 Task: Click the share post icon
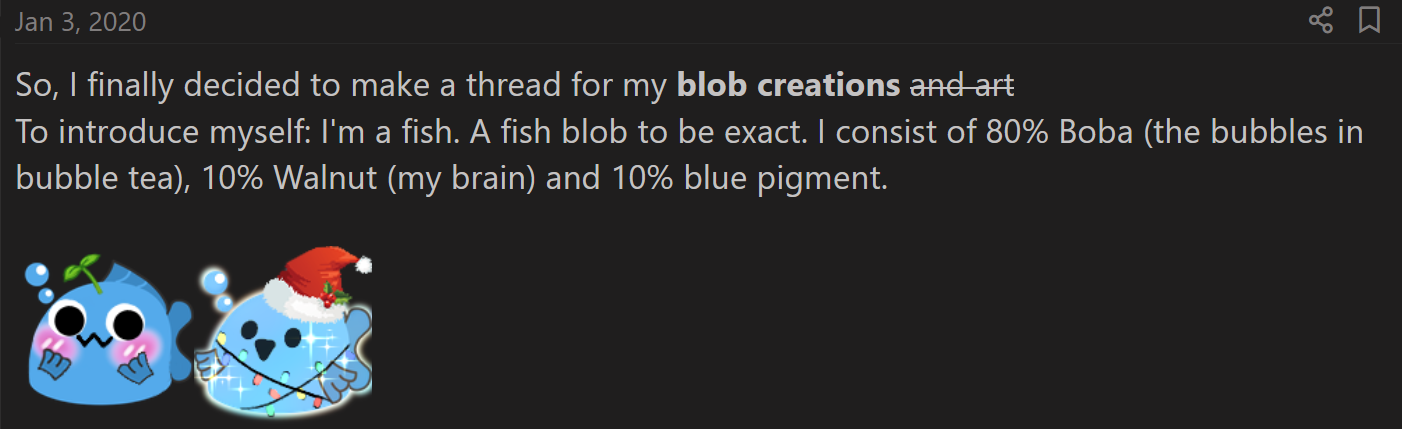coord(1321,20)
